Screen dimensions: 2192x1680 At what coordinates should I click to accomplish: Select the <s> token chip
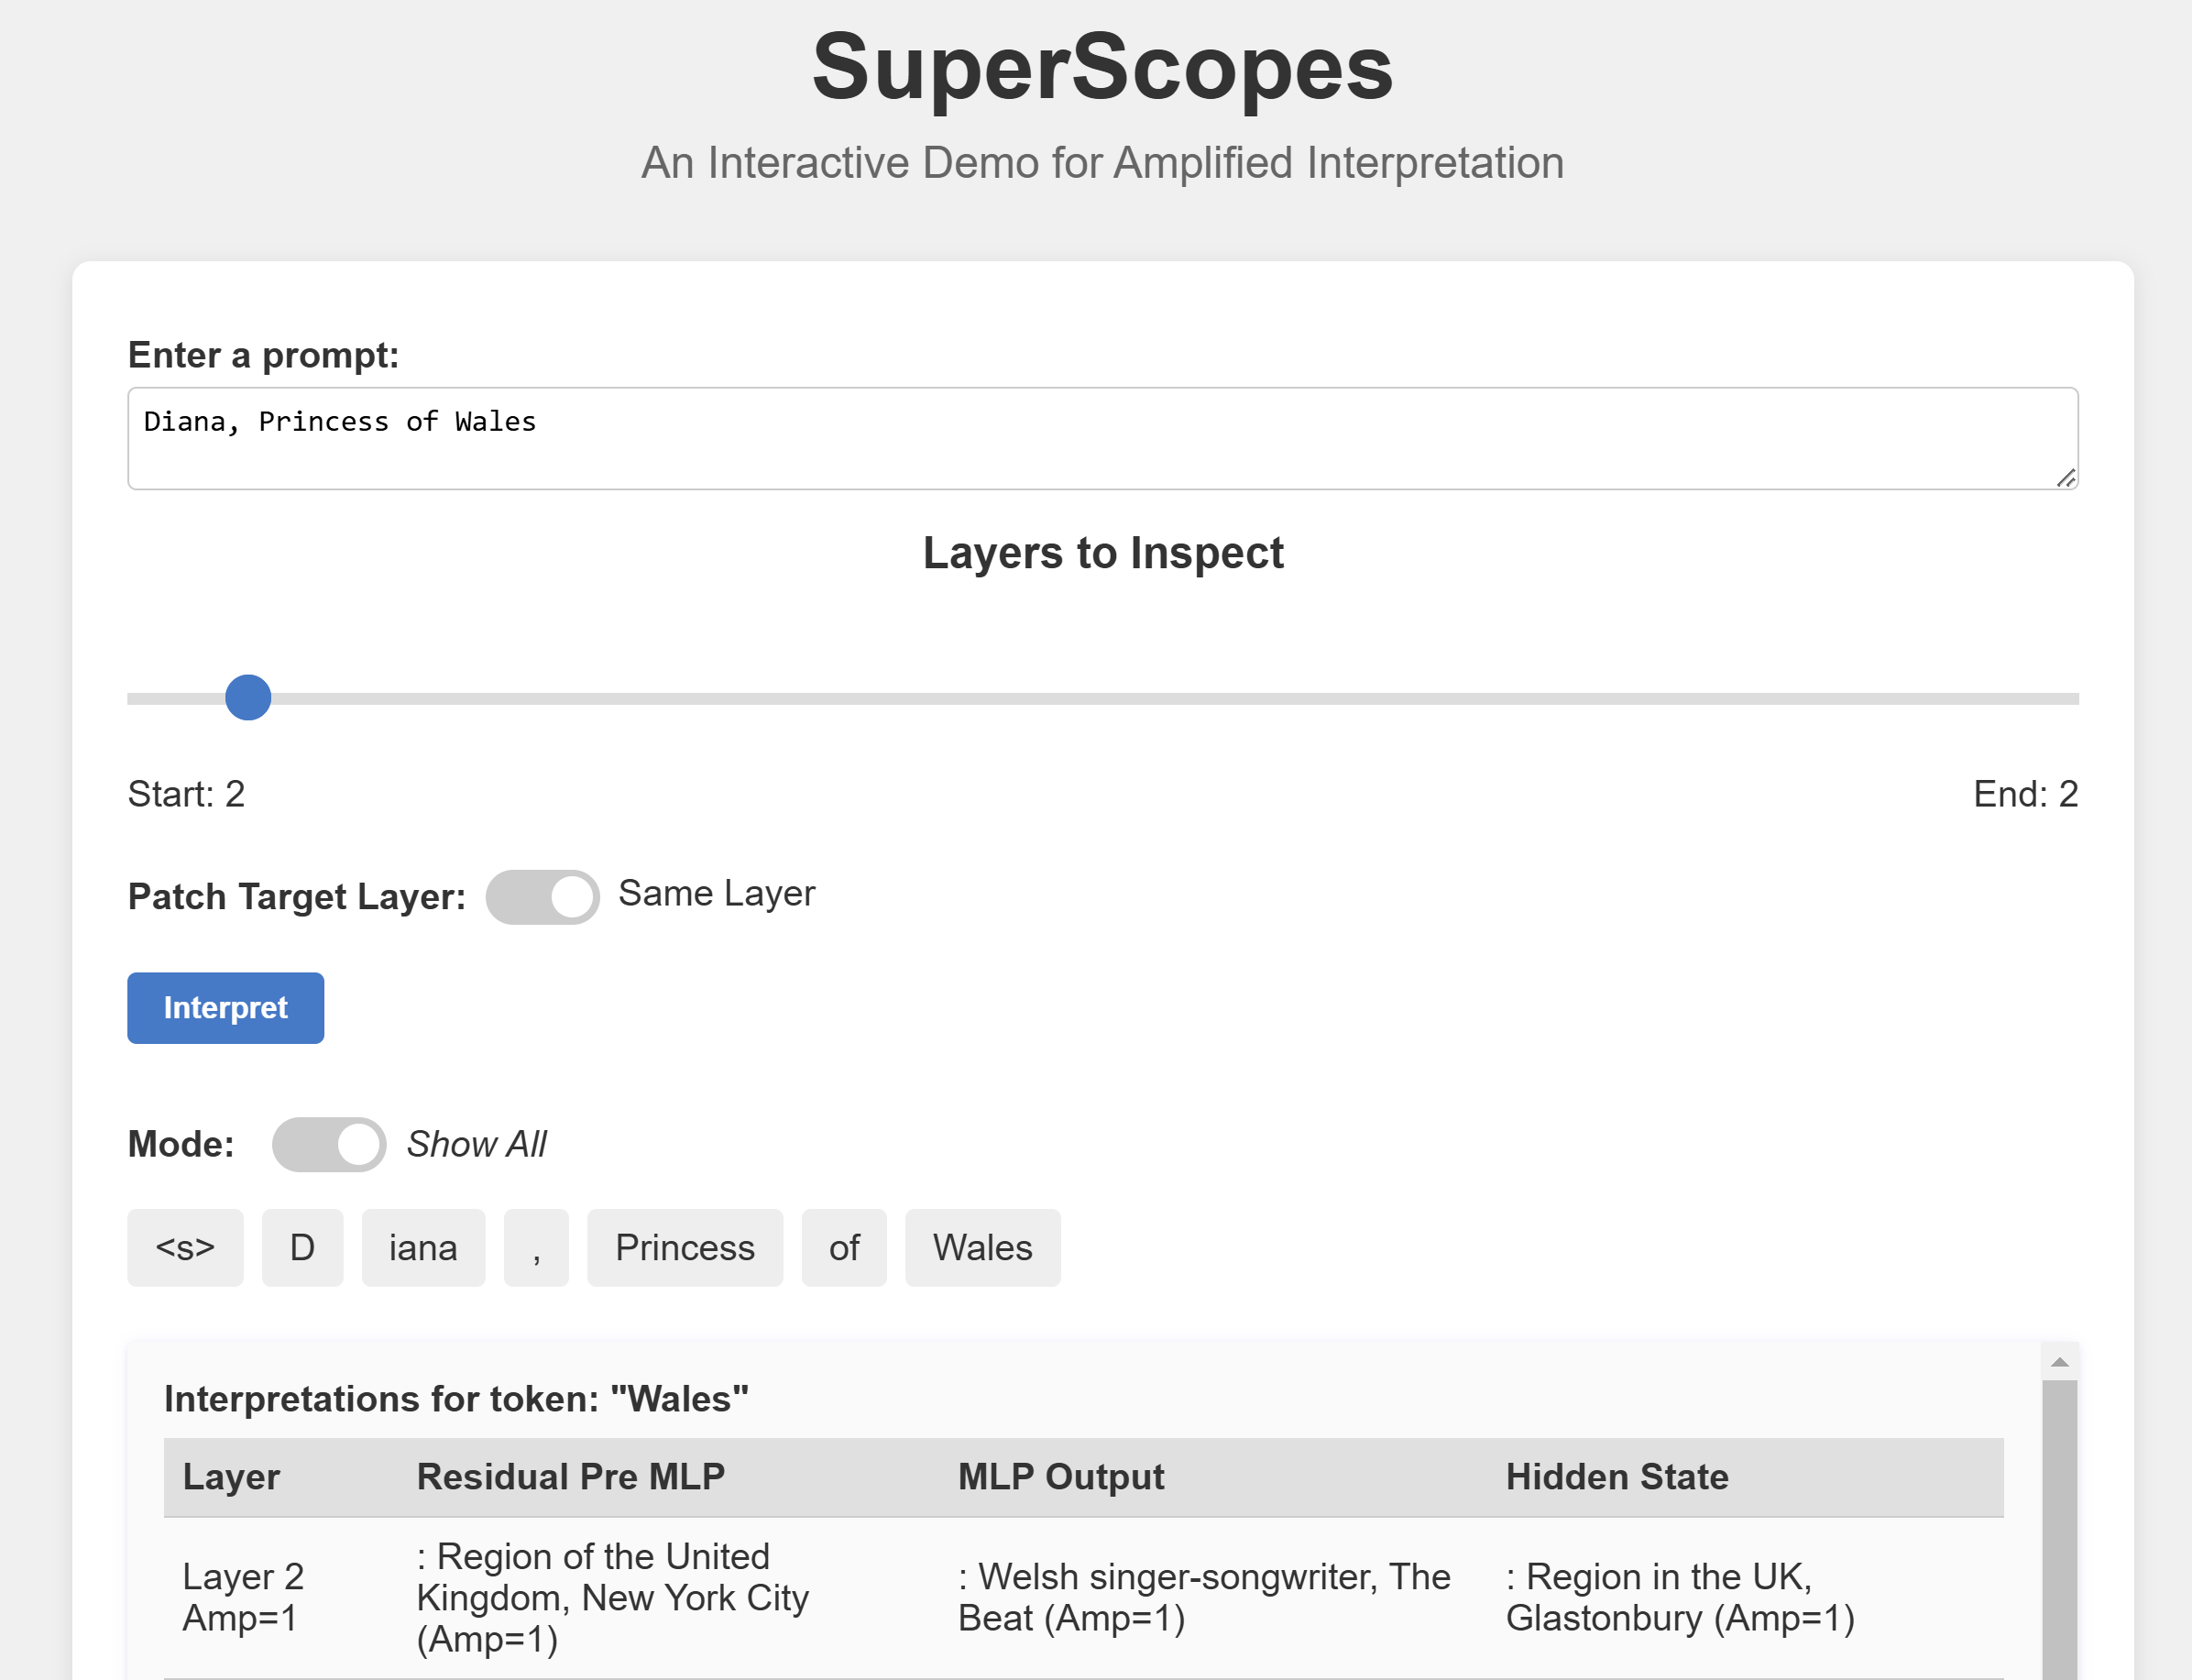[x=185, y=1248]
